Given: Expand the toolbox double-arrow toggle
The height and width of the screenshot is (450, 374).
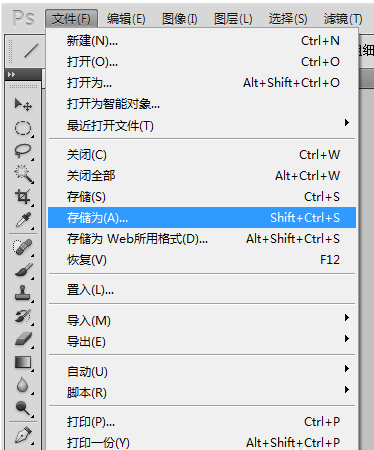Looking at the screenshot, I should point(11,74).
